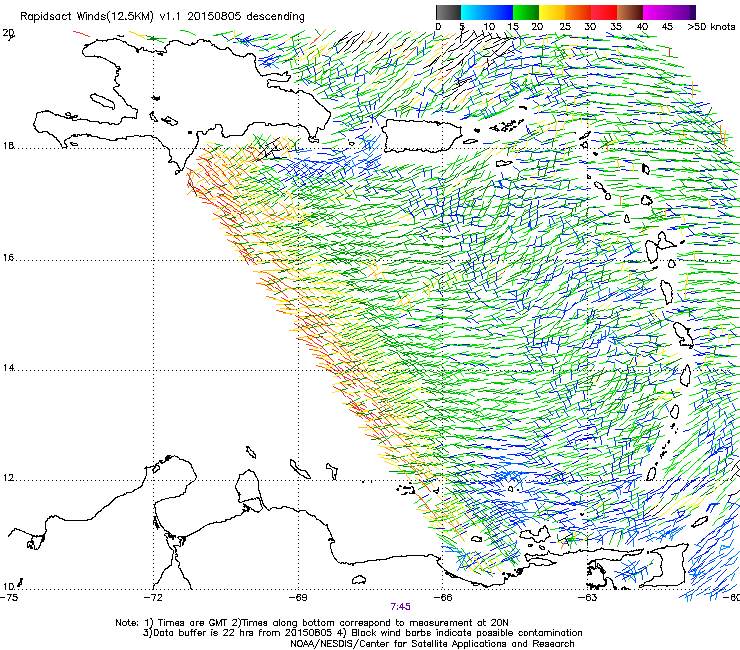Click the '40' legend scale label
This screenshot has width=740, height=650.
[642, 27]
